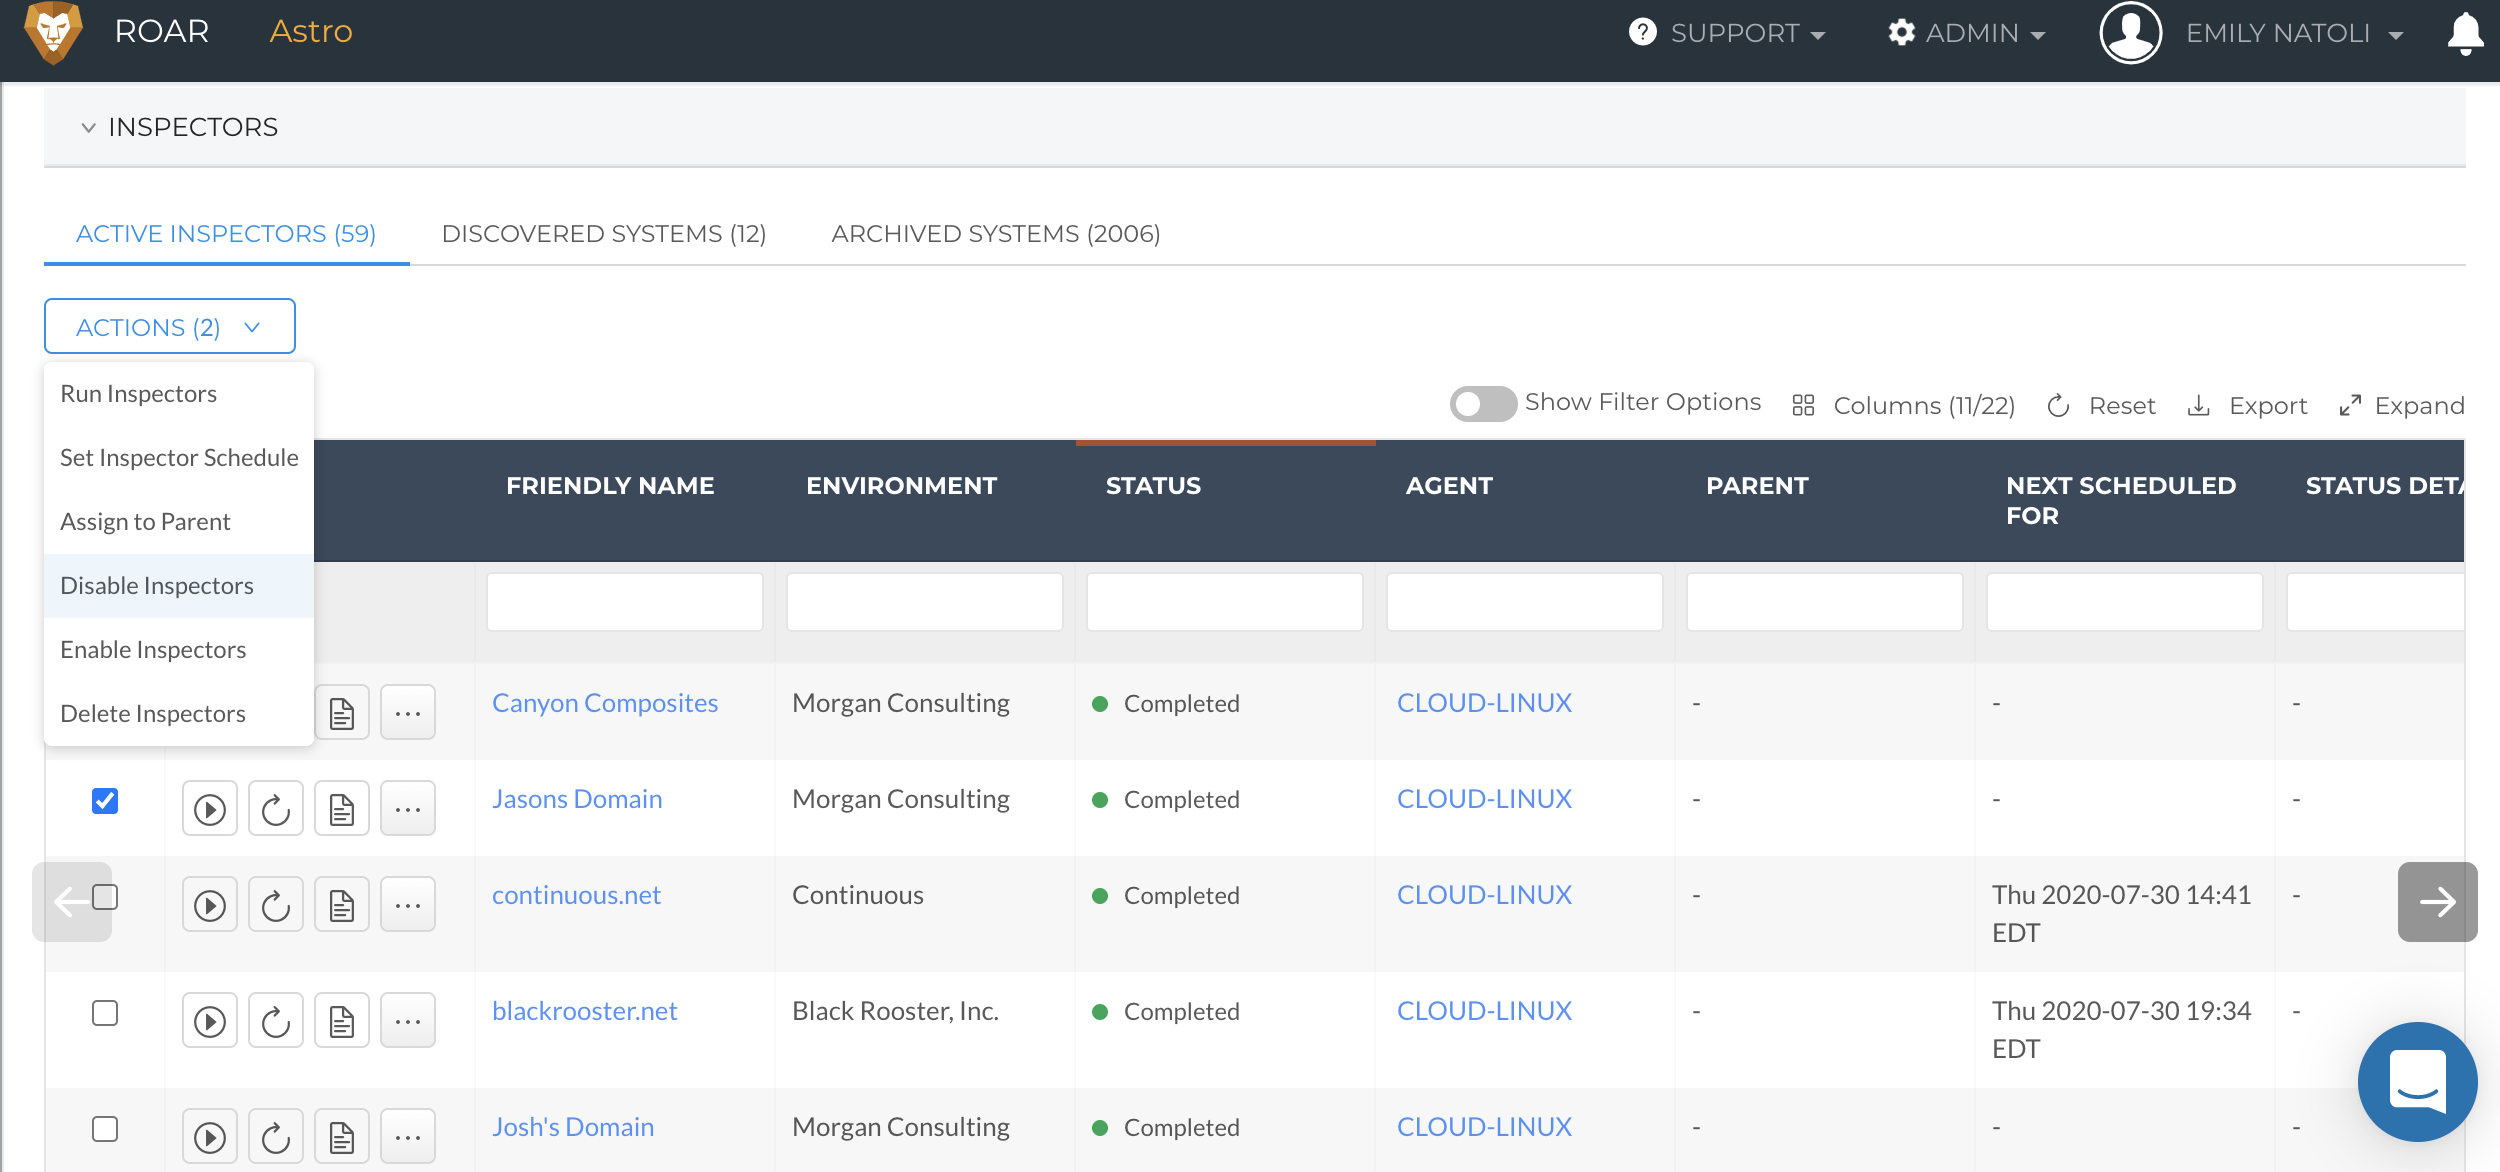View report for blackrooster.net

(342, 1021)
